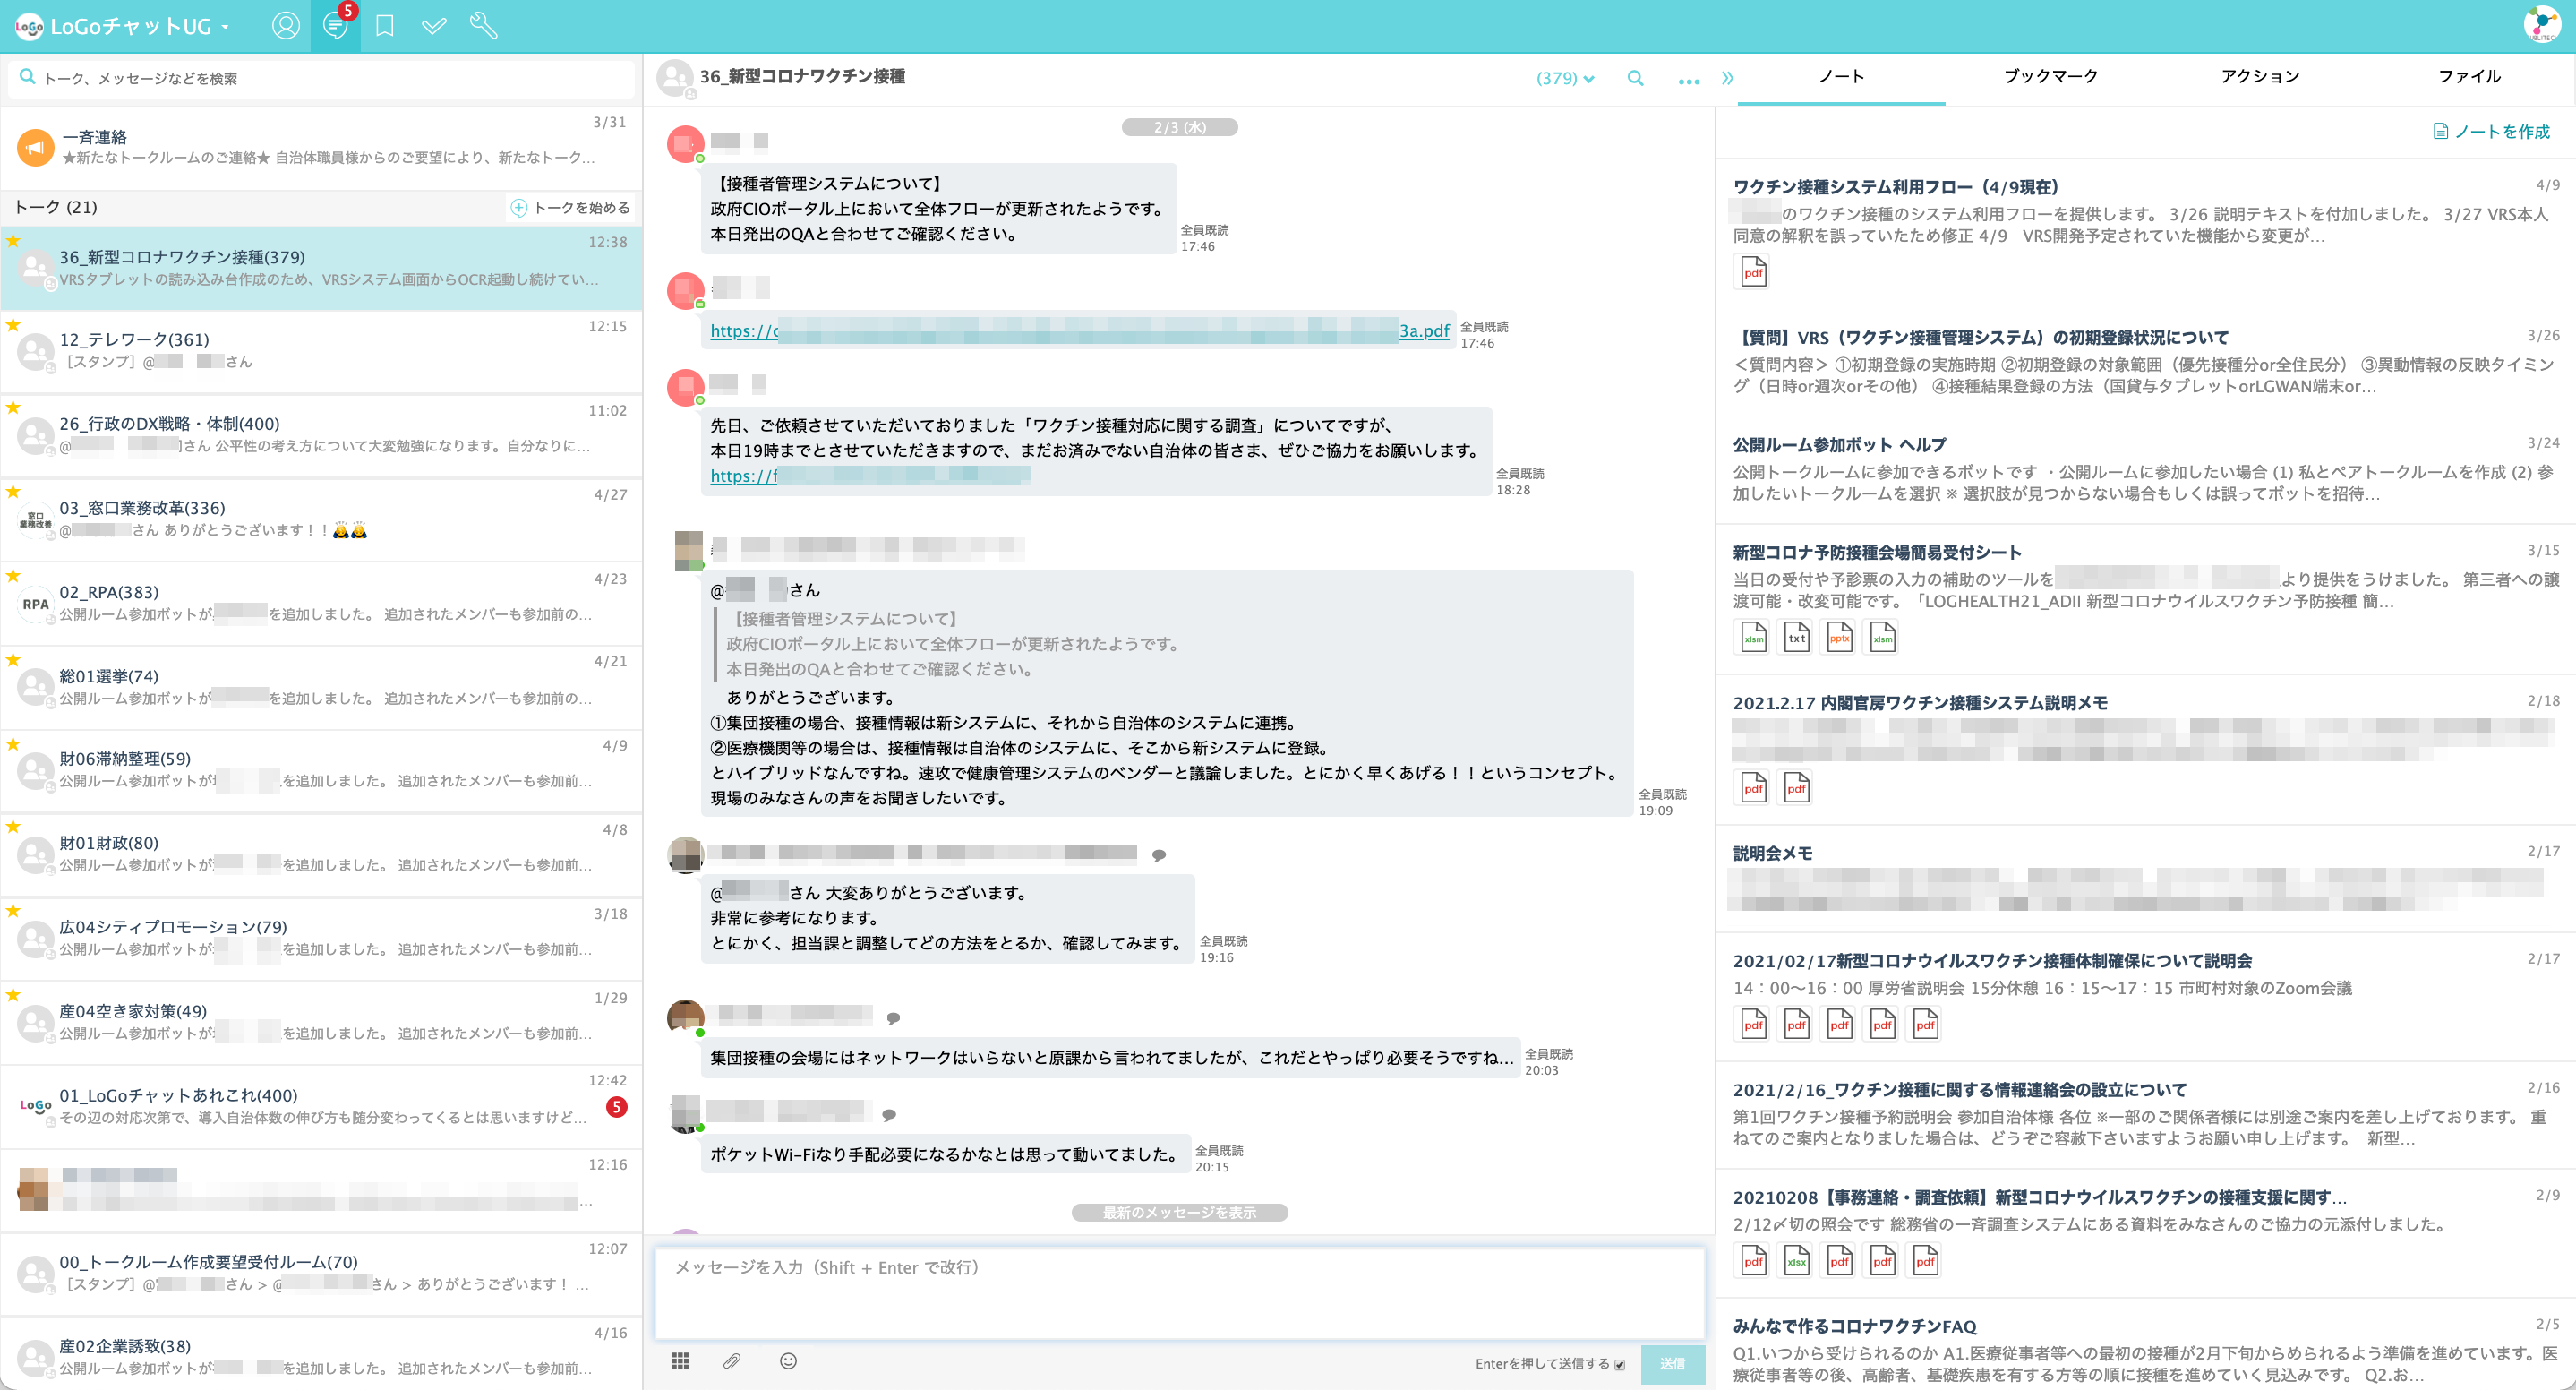Open the wrench settings icon in top bar
2576x1390 pixels.
[484, 26]
